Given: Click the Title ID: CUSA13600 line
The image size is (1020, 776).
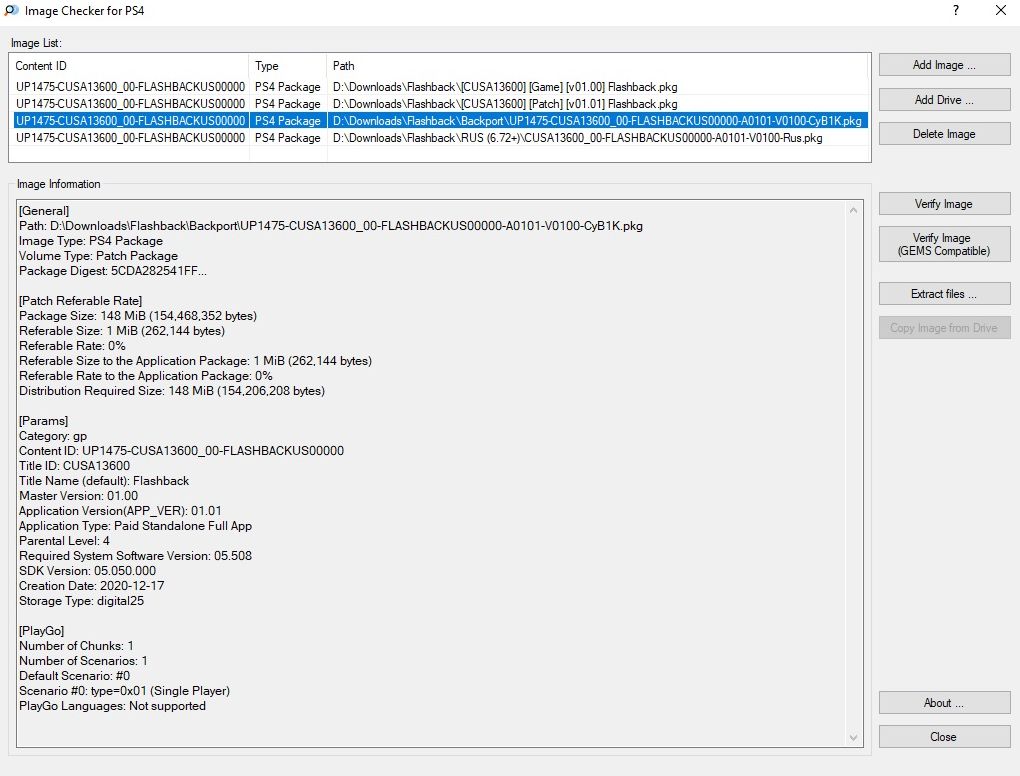Looking at the screenshot, I should click(74, 466).
